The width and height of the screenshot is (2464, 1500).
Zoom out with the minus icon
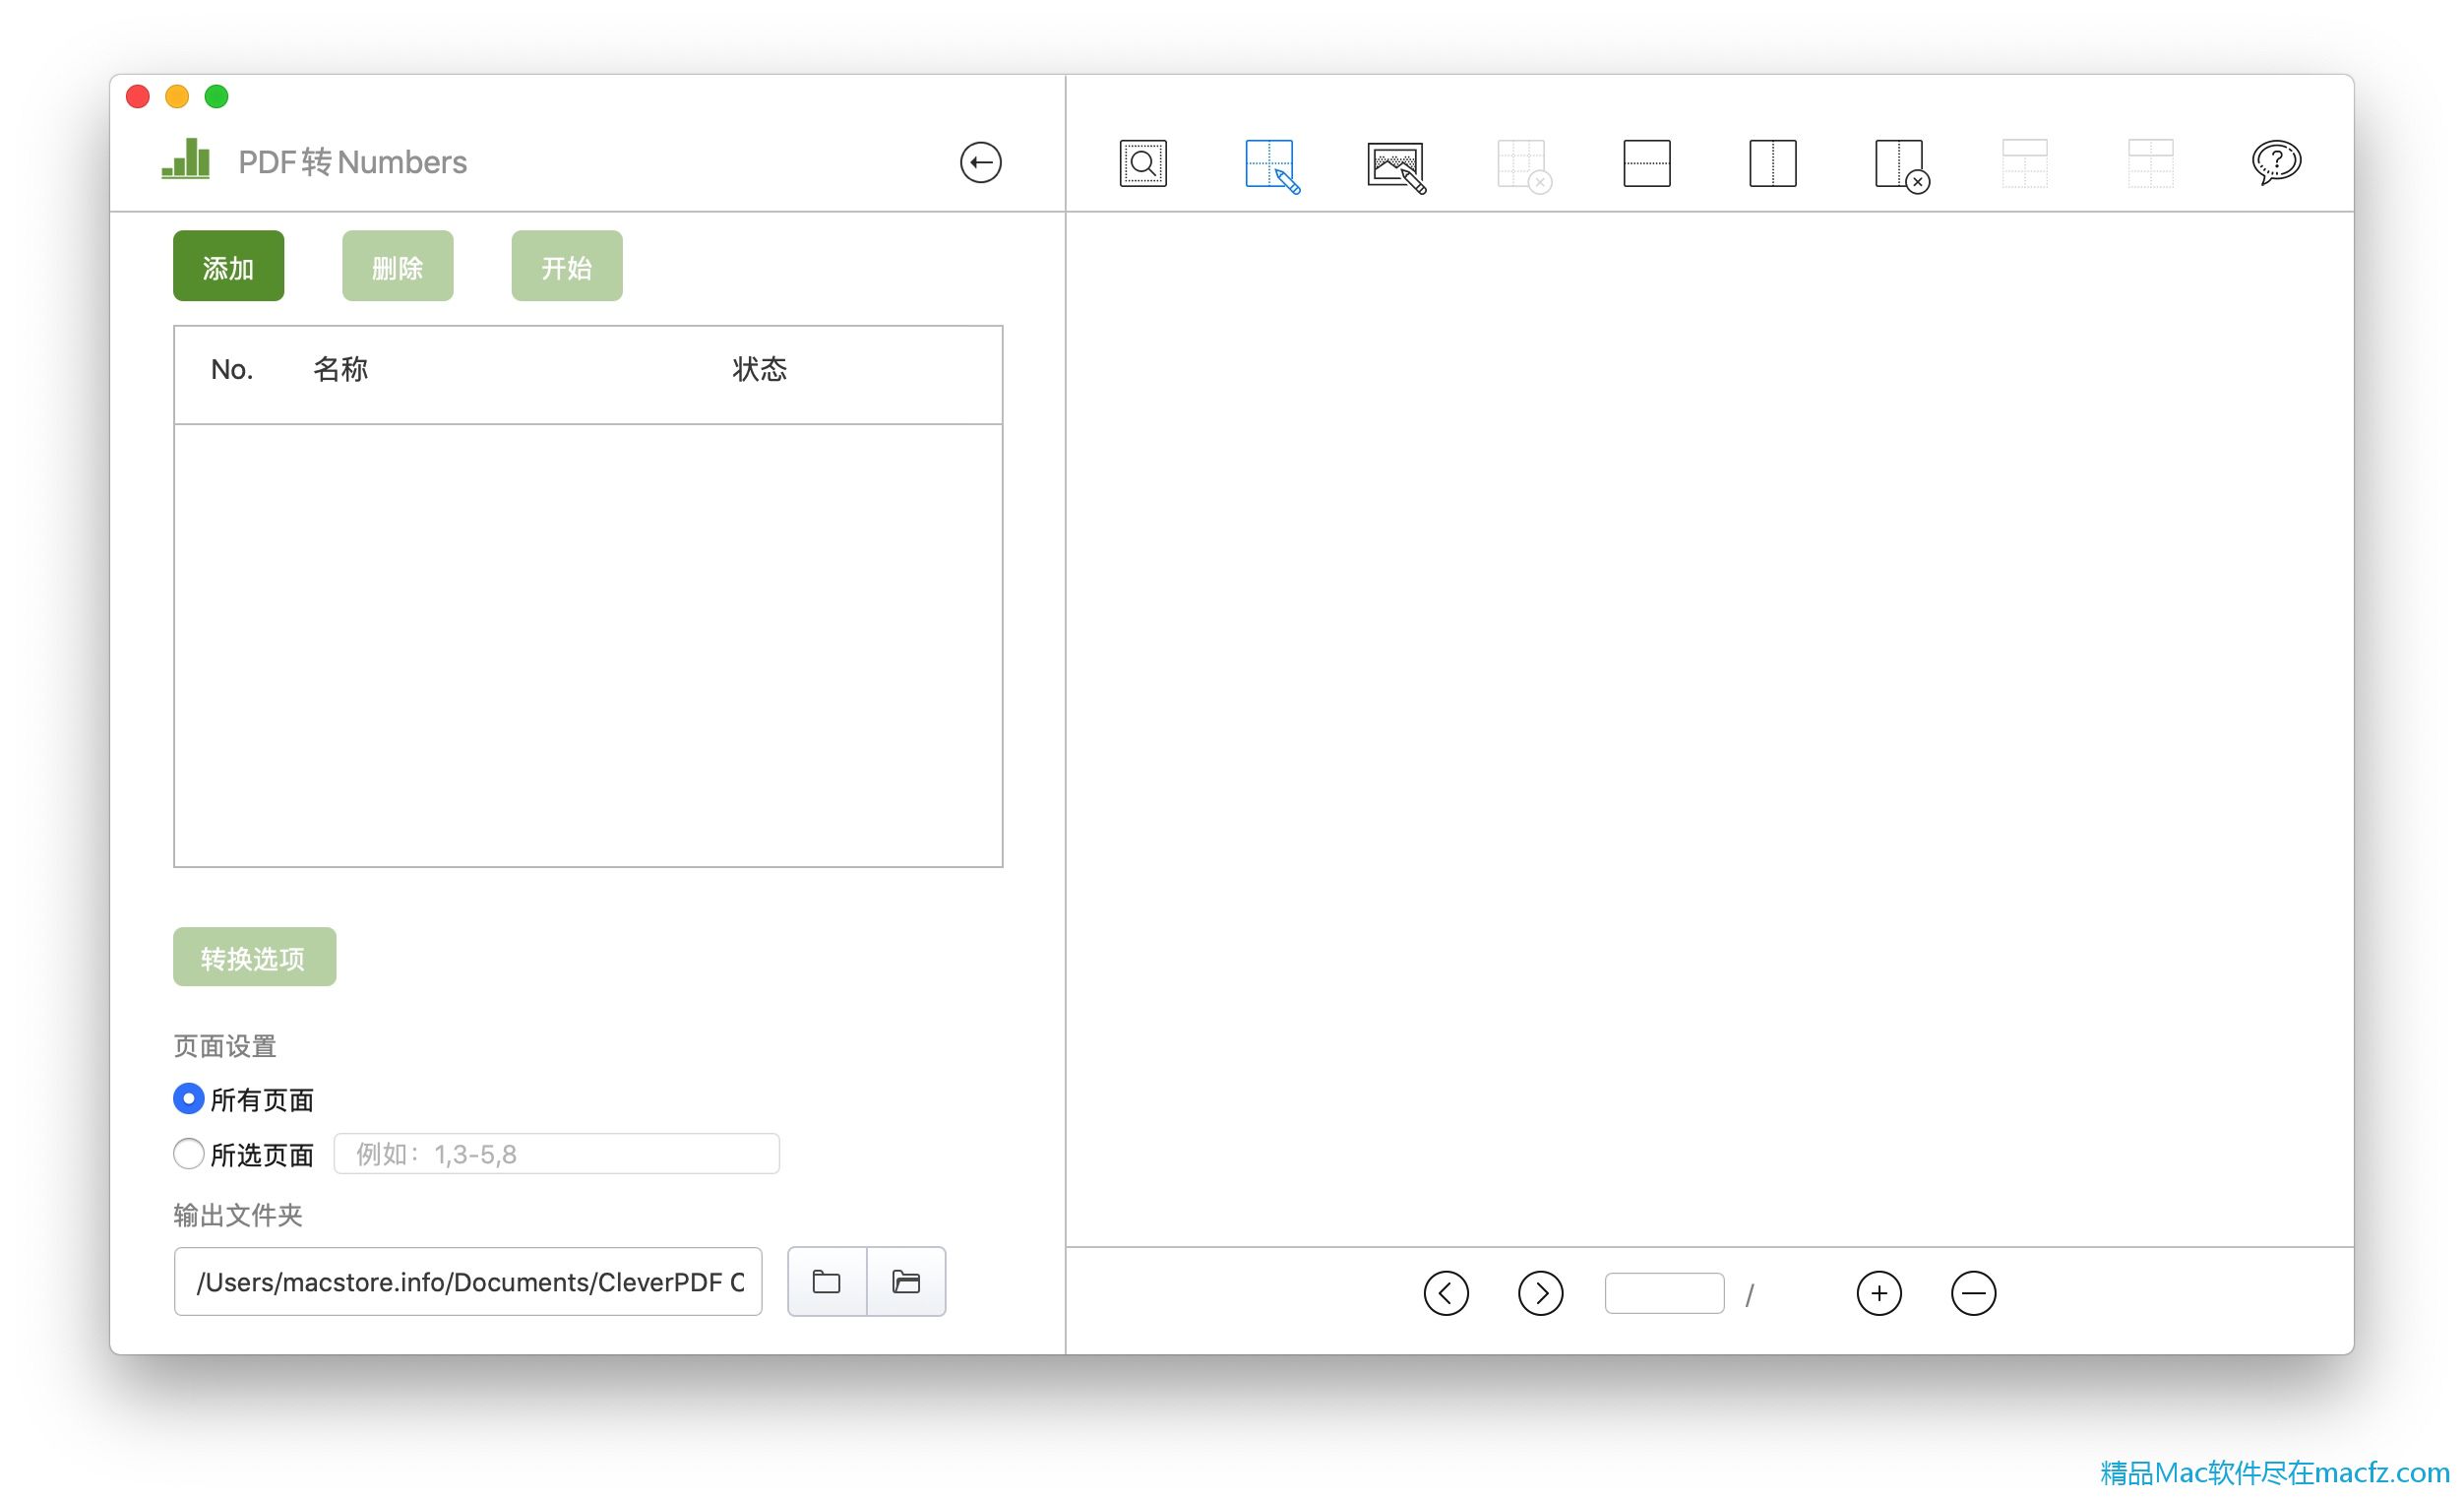pyautogui.click(x=1973, y=1293)
